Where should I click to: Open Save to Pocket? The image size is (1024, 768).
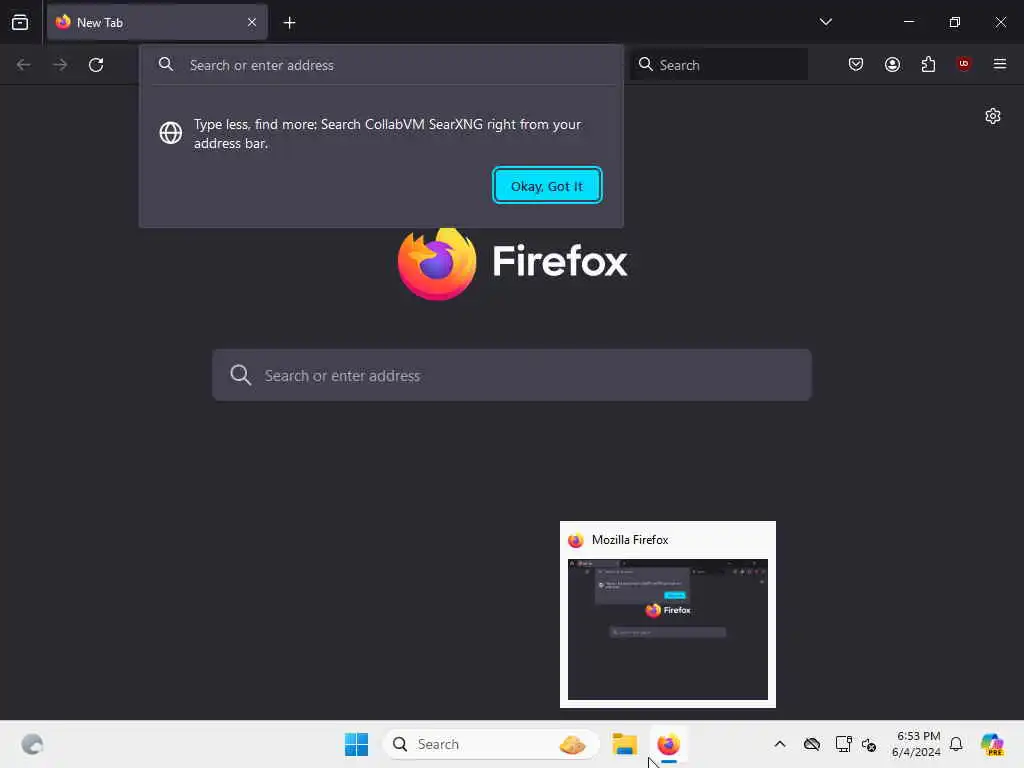(856, 64)
